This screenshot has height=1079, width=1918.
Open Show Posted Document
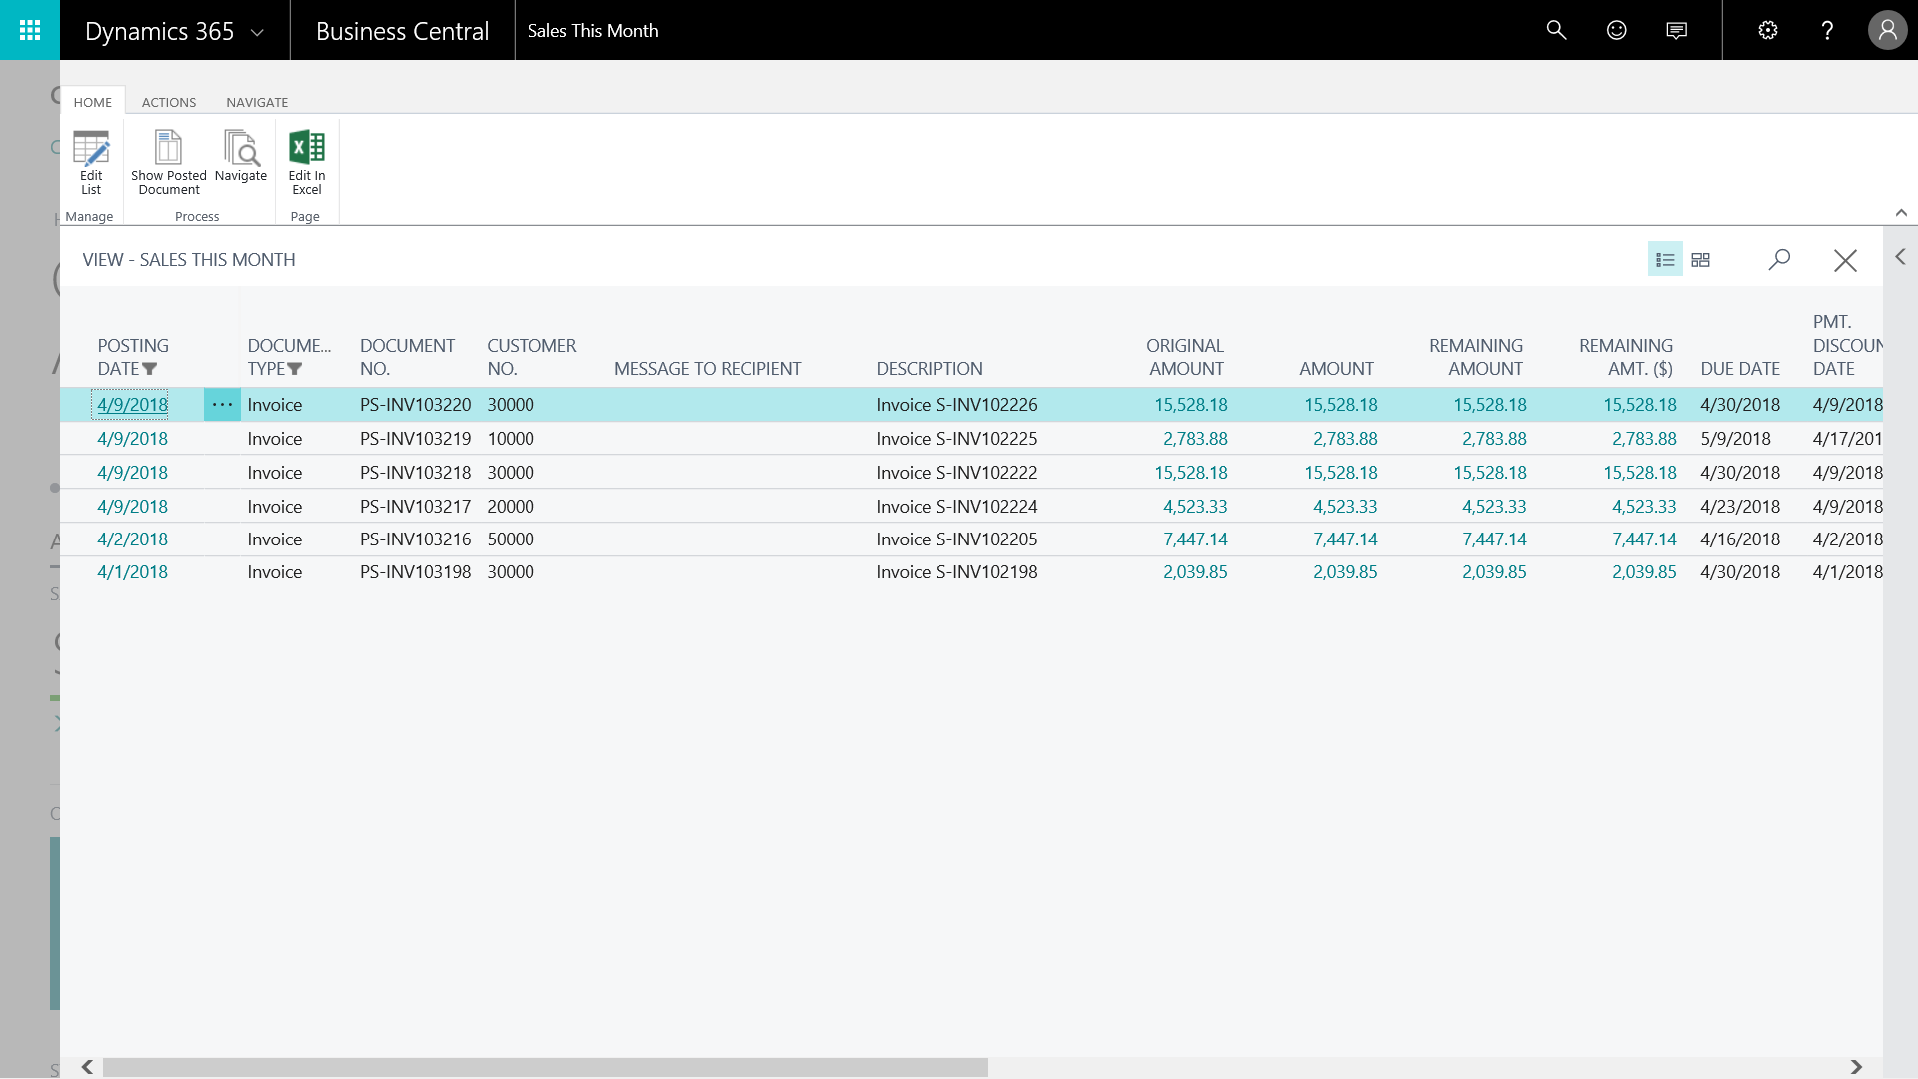coord(168,162)
